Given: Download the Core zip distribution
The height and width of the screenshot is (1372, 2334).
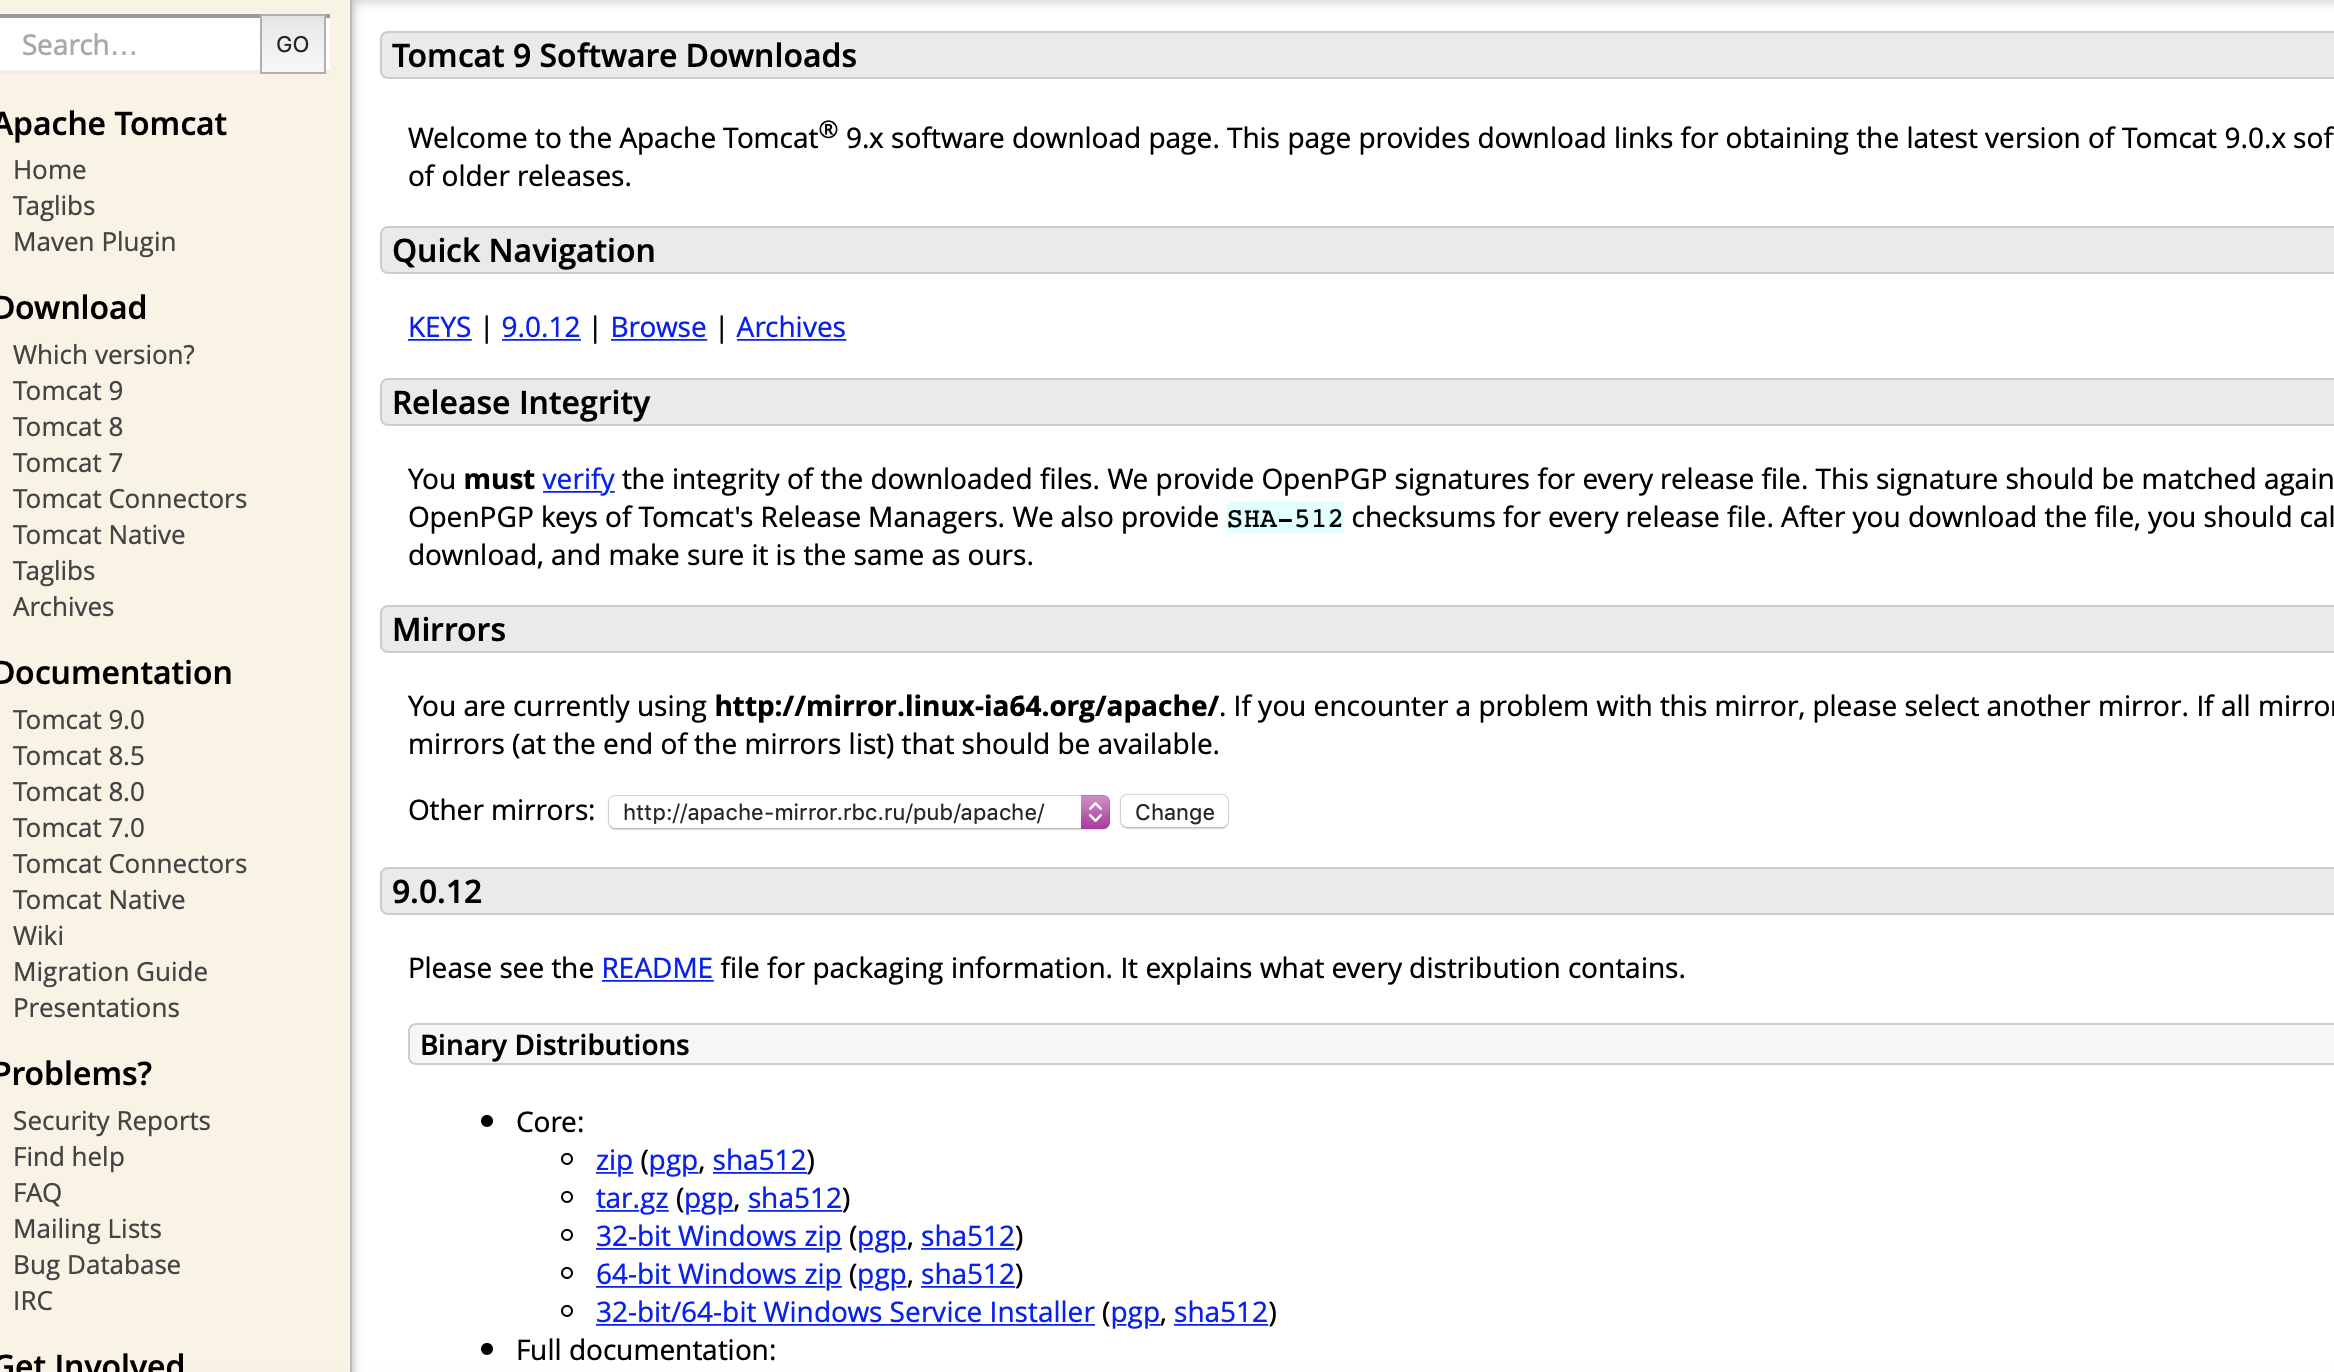Looking at the screenshot, I should 614,1160.
